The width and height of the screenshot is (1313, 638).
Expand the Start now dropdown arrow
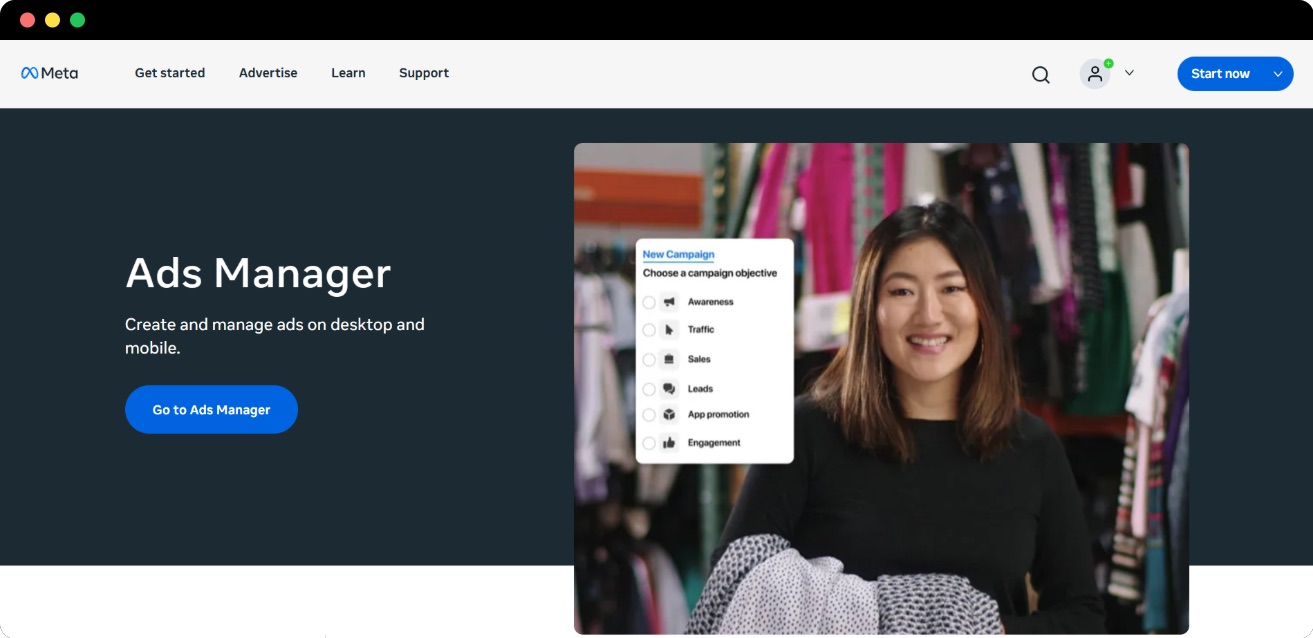pyautogui.click(x=1277, y=74)
